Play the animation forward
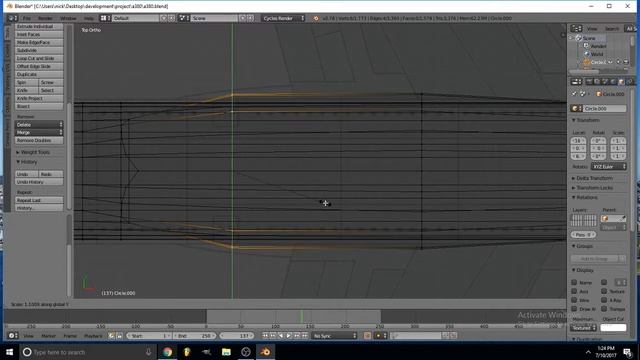The height and width of the screenshot is (360, 640). point(289,336)
